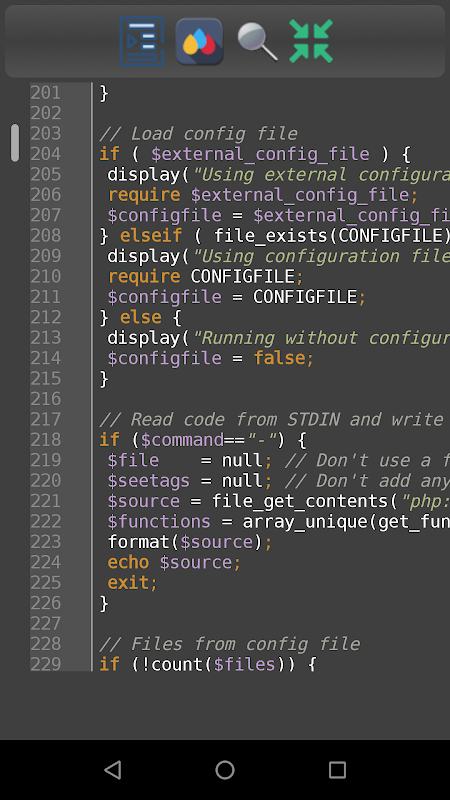Viewport: 450px width, 800px height.
Task: Tap the Android recent apps square
Action: [337, 769]
